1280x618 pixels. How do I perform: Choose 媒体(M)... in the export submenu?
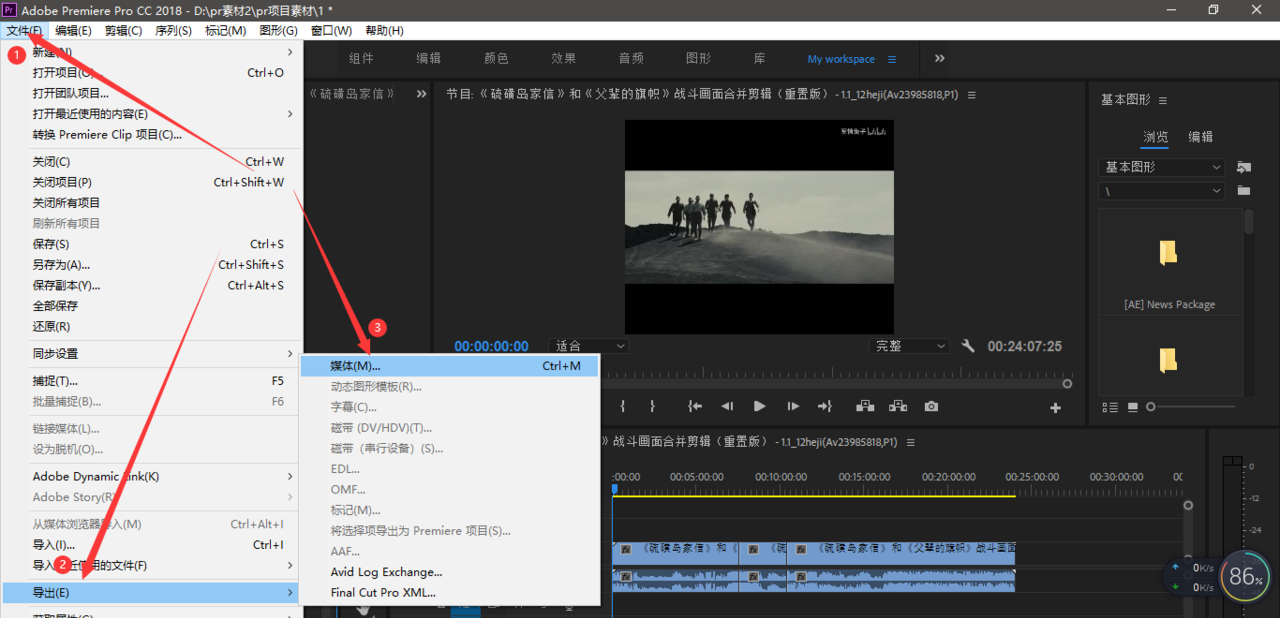449,366
